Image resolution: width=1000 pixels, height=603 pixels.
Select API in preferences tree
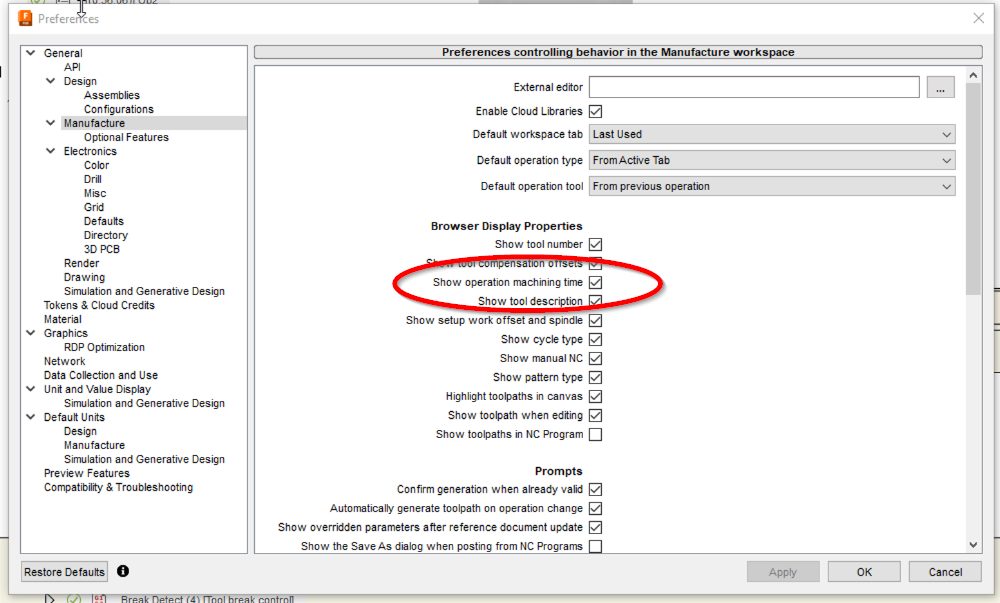coord(72,67)
